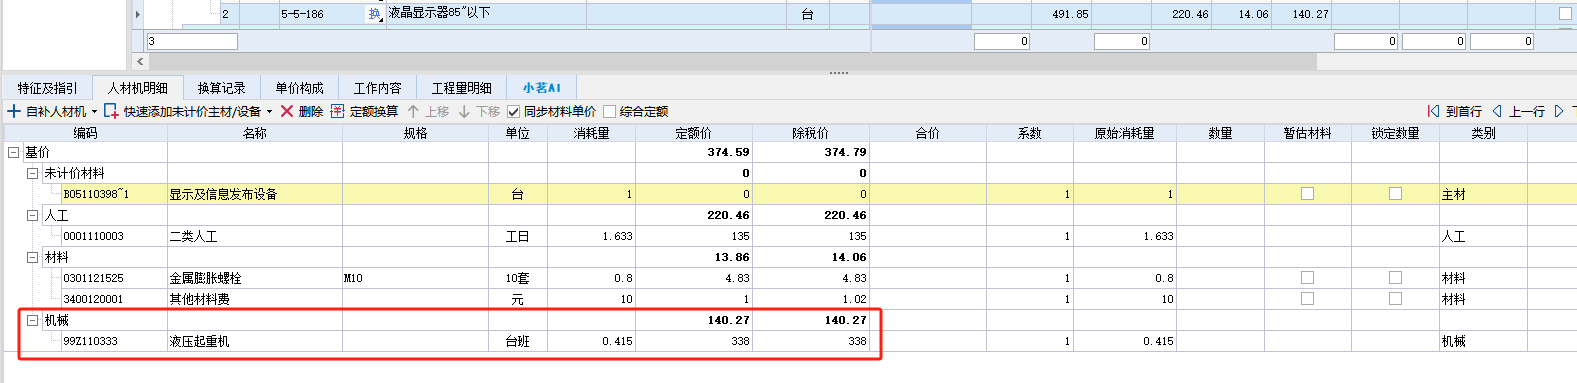This screenshot has height=383, width=1577.
Task: Click the M10 specification cell
Action: [x=416, y=278]
